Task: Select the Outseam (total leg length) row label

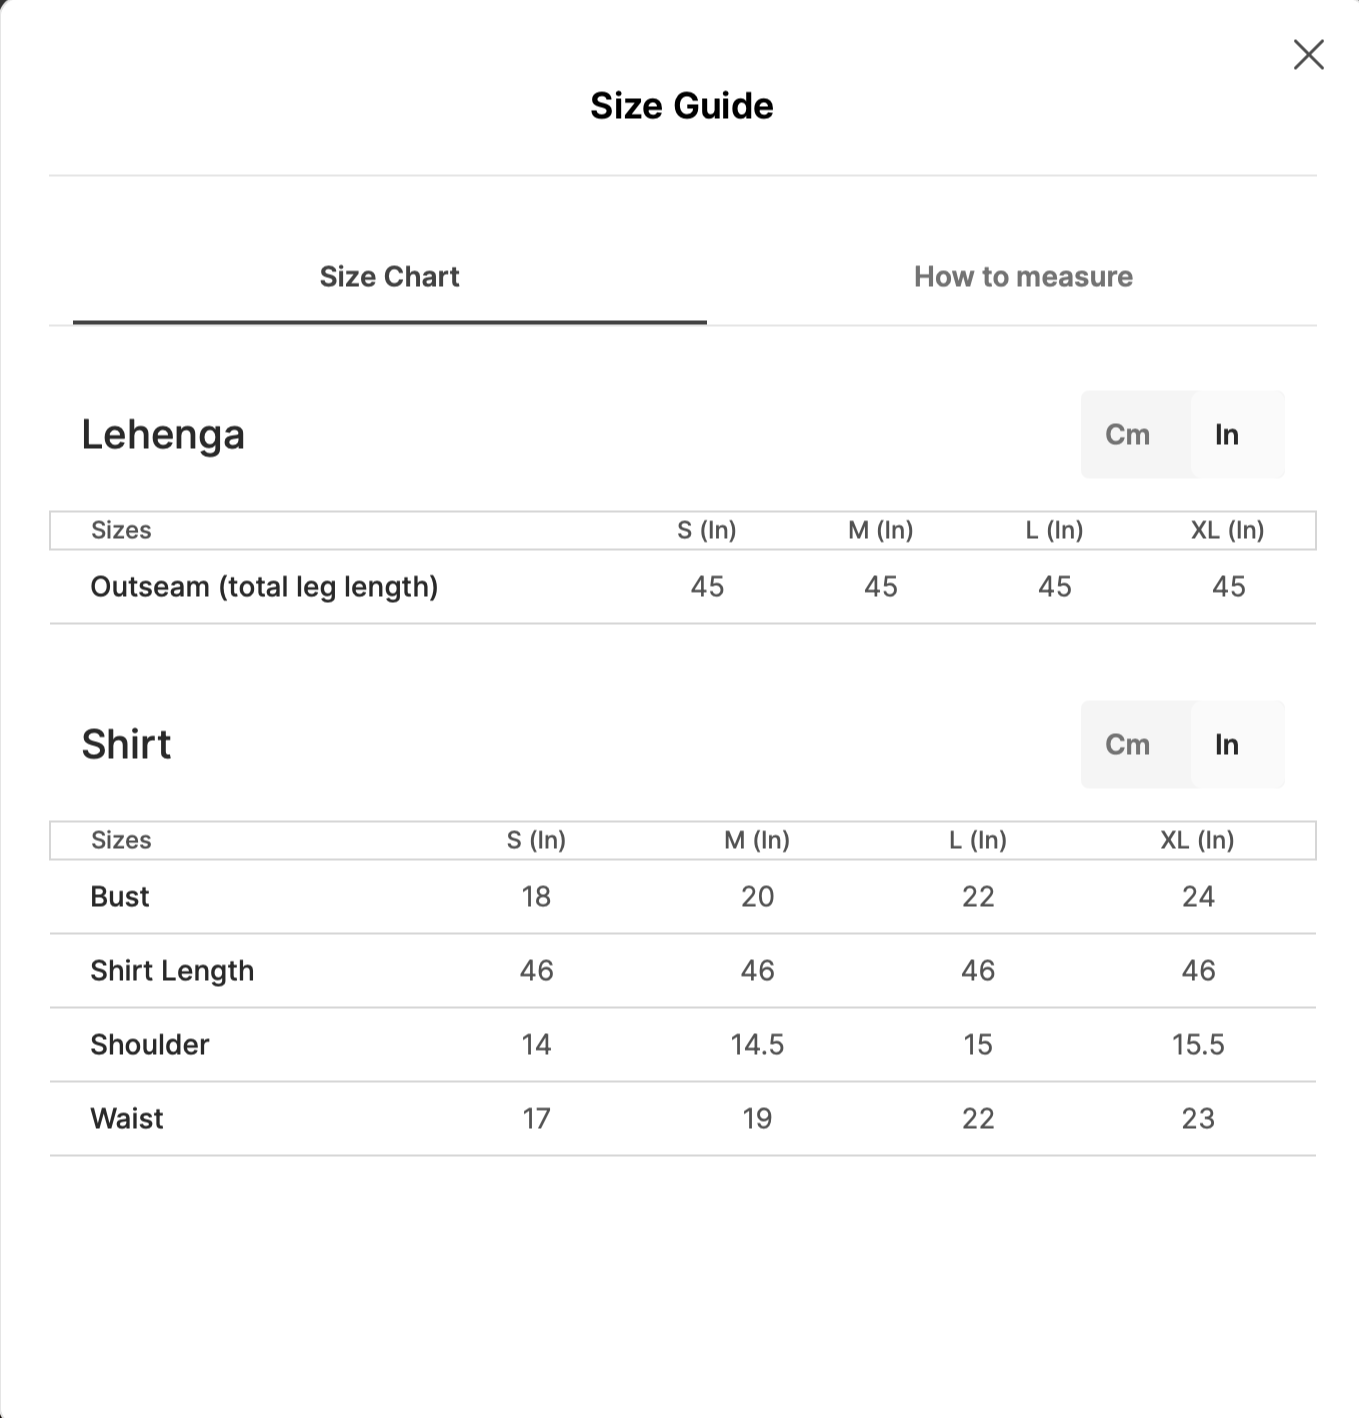Action: 264,587
